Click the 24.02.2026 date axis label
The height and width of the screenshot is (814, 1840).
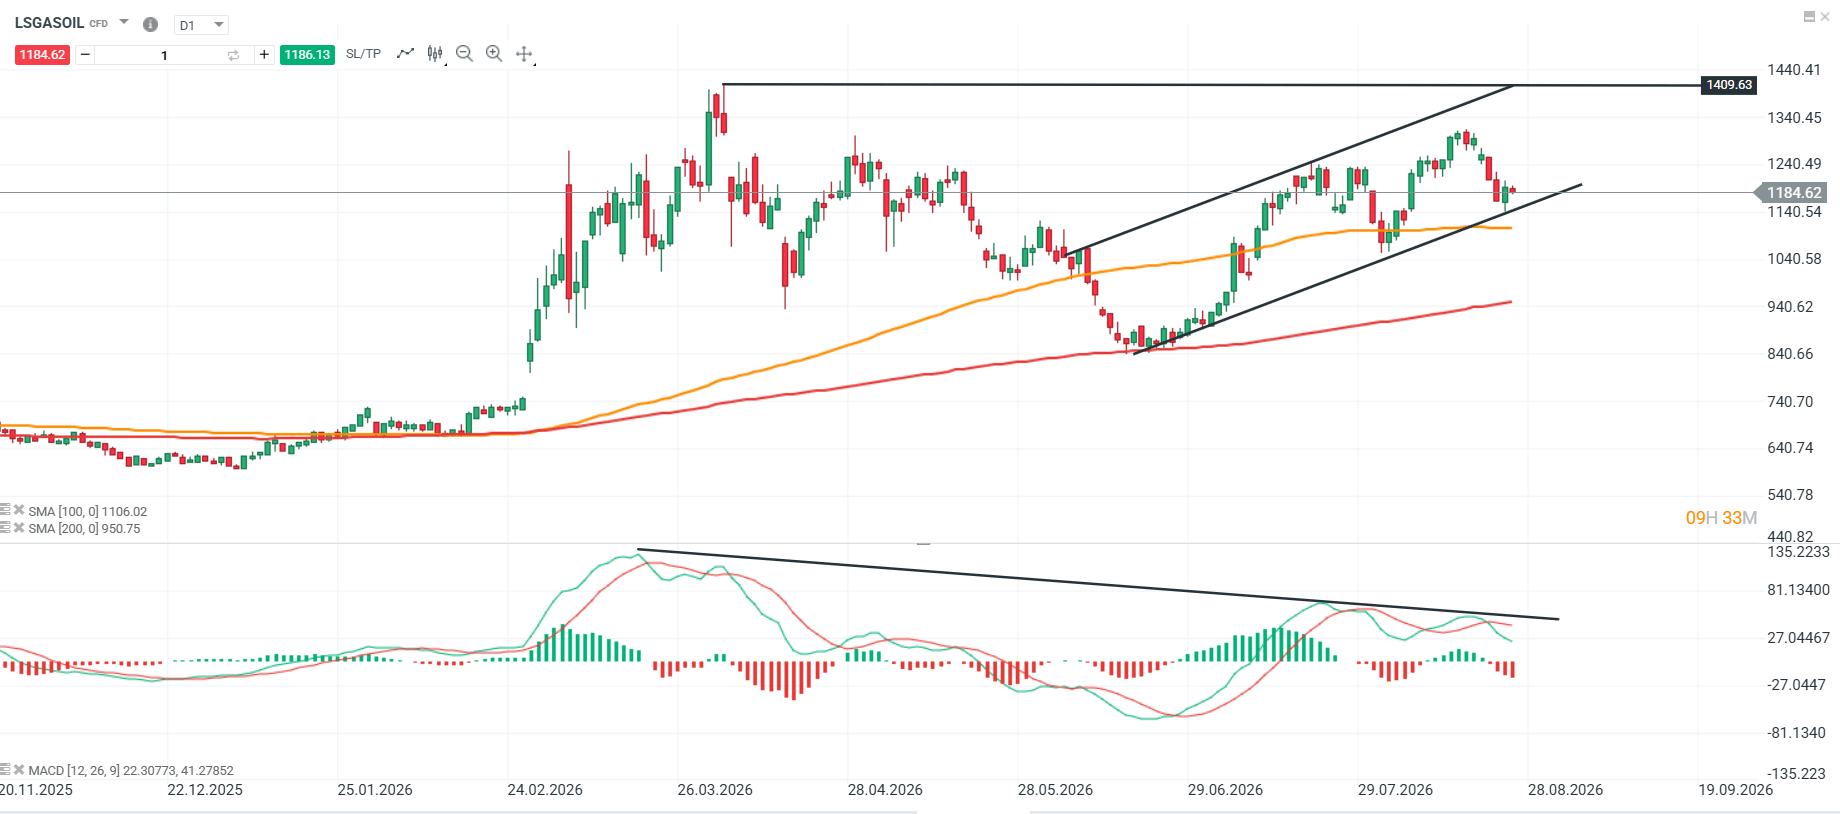pyautogui.click(x=545, y=790)
